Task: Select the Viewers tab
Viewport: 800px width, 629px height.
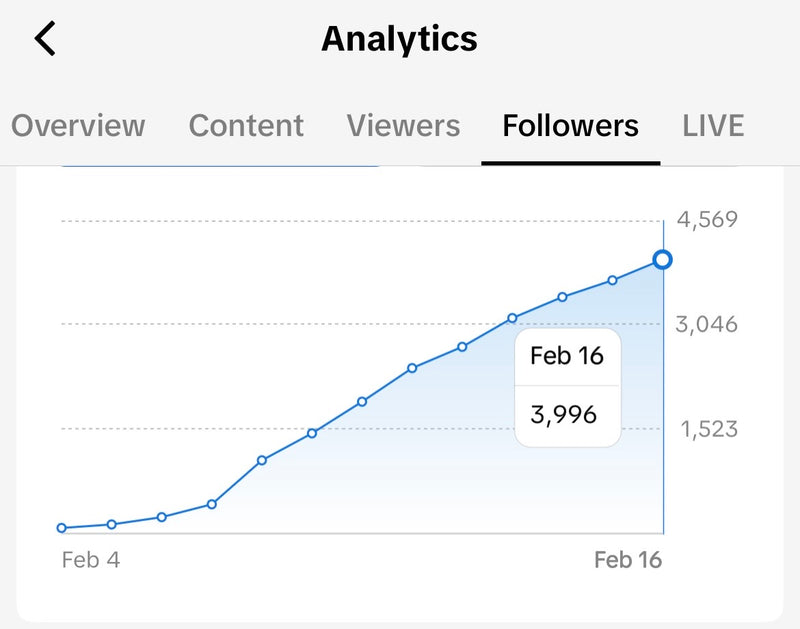Action: (403, 126)
